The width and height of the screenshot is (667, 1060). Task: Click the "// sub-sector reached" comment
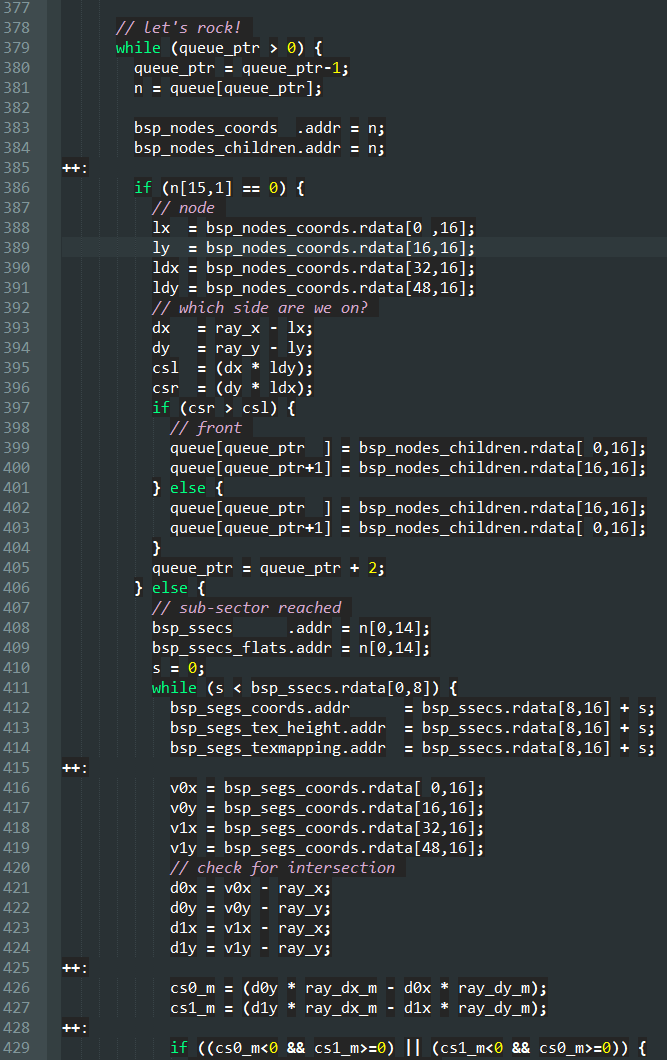[247, 608]
